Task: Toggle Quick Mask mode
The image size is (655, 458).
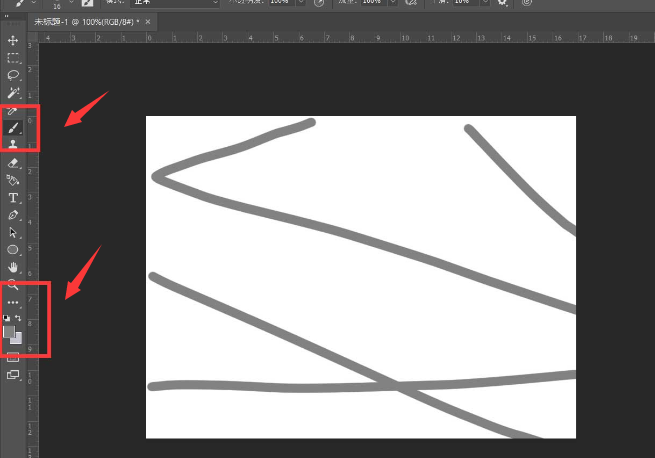Action: [x=13, y=356]
